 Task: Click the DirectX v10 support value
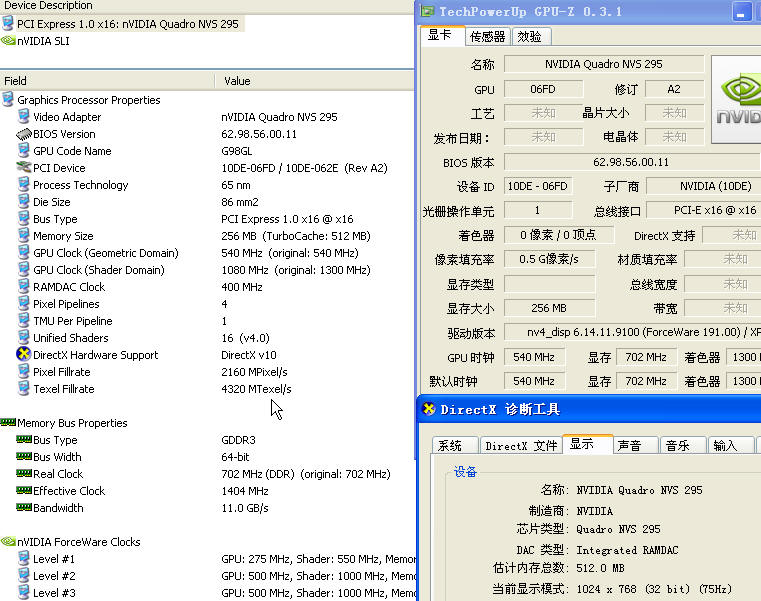click(x=249, y=355)
